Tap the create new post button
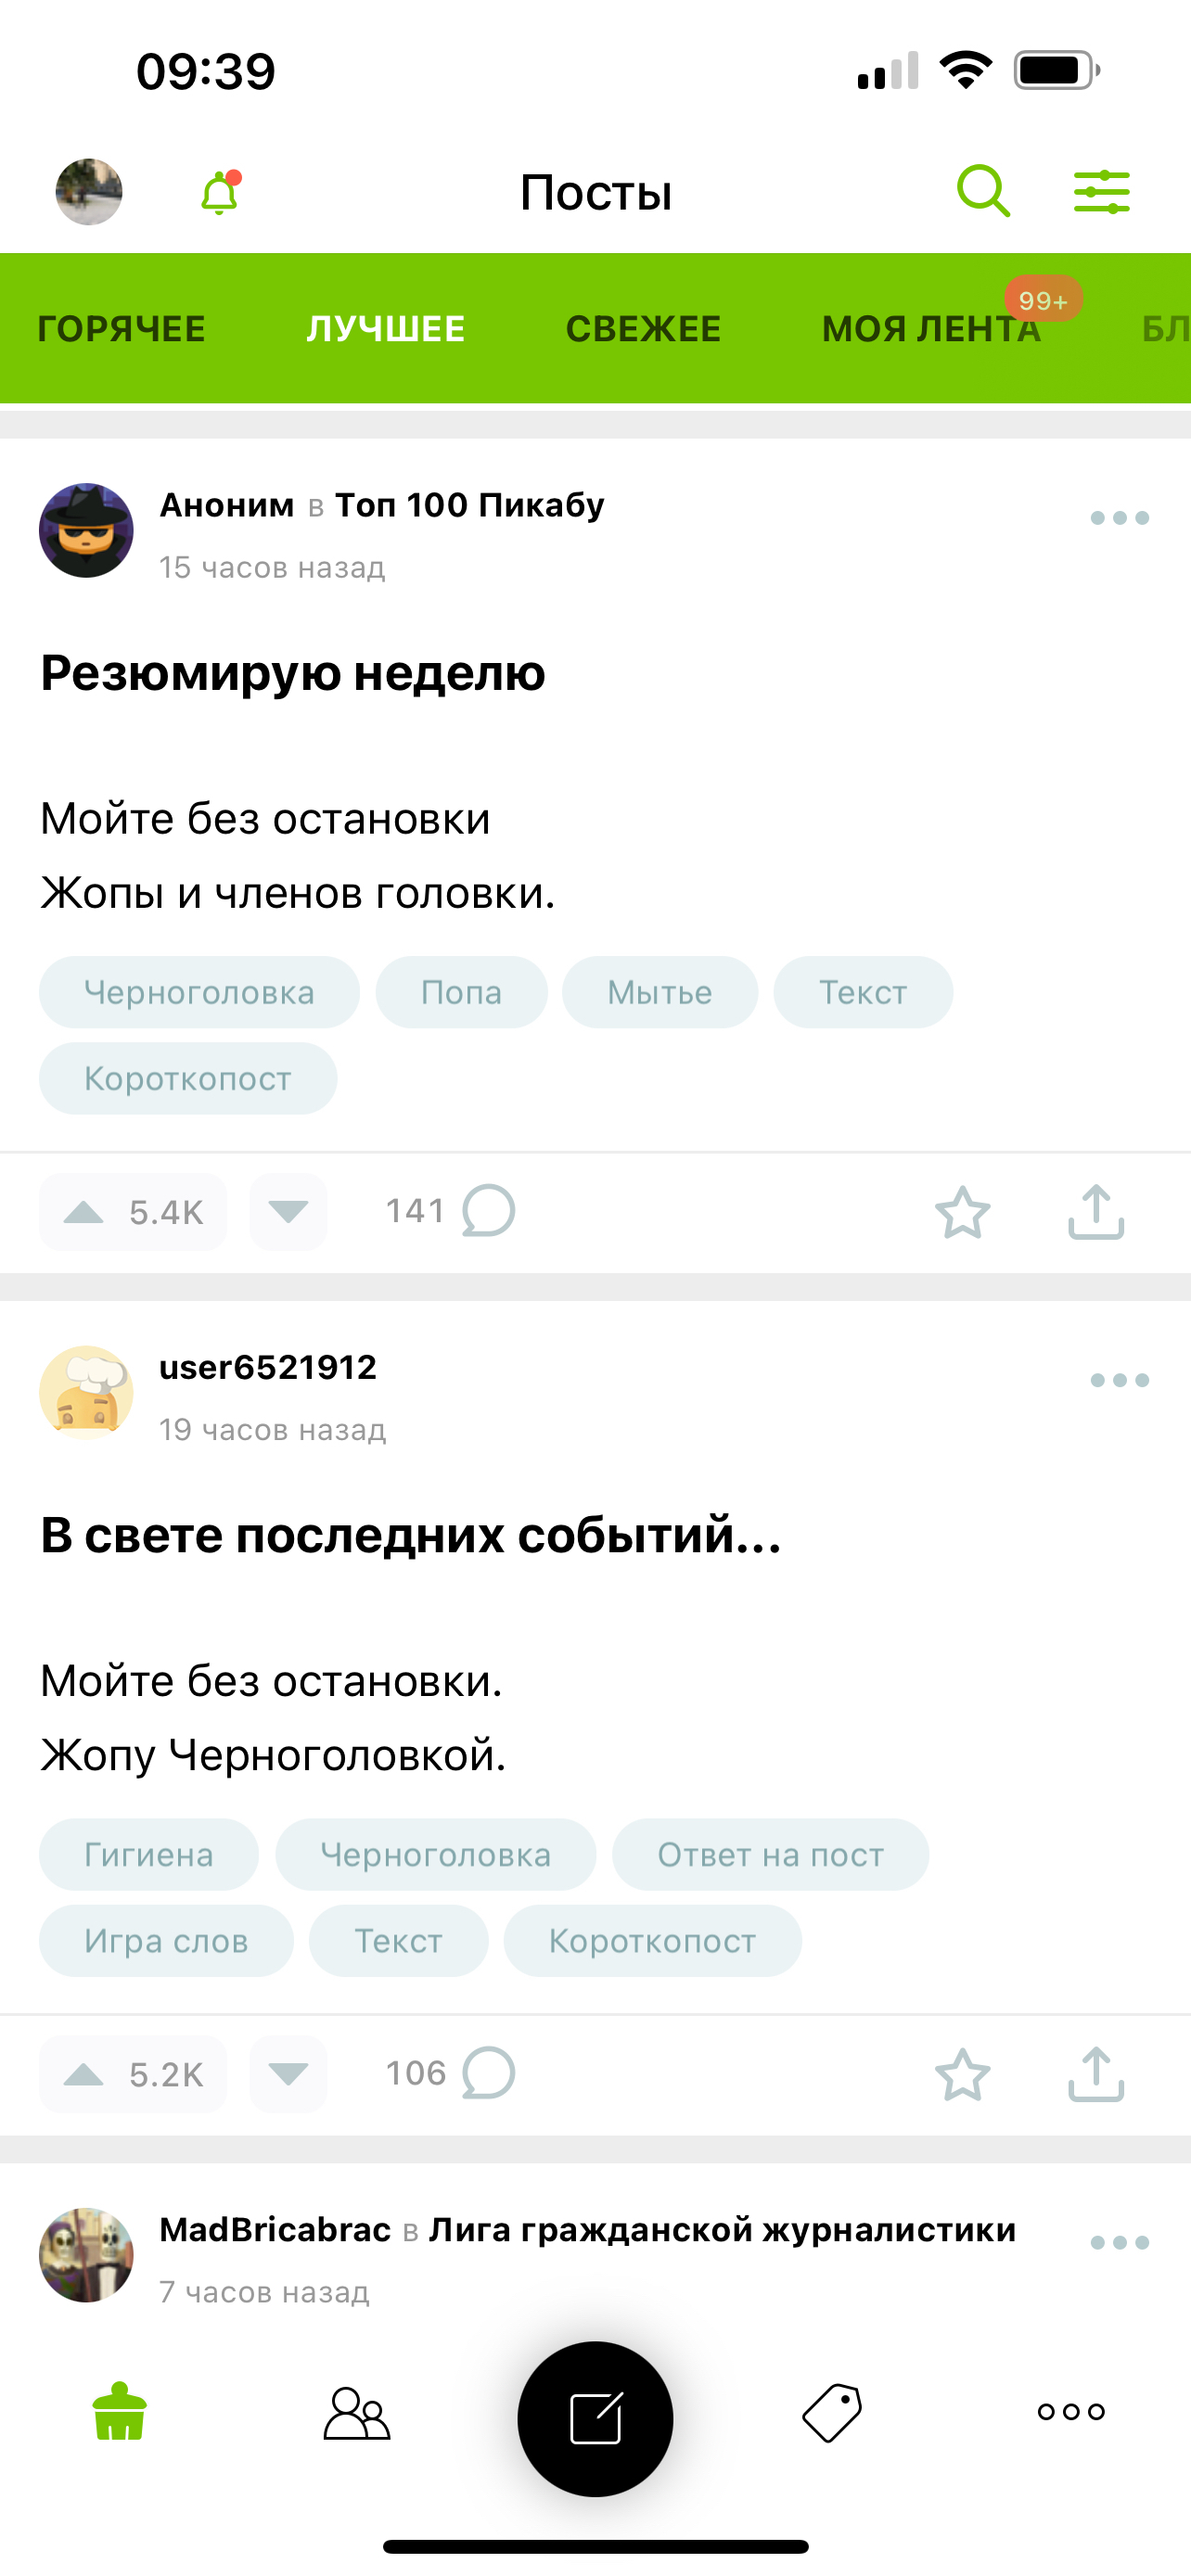 tap(595, 2418)
